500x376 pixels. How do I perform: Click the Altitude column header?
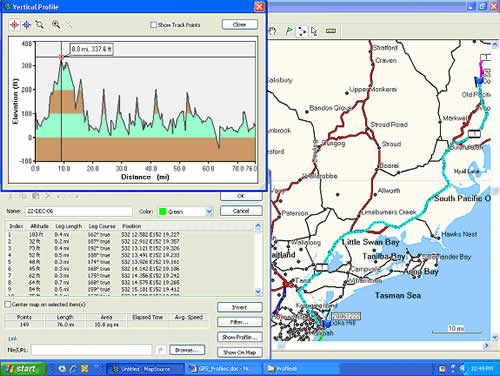pyautogui.click(x=39, y=226)
